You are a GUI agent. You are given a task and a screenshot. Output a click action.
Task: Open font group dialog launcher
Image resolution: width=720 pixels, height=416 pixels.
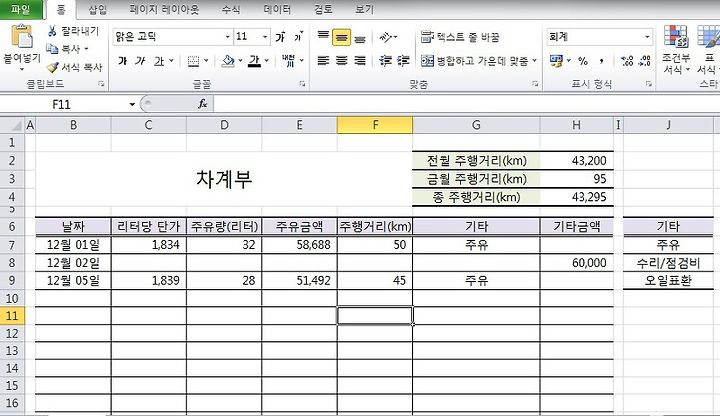tap(302, 84)
